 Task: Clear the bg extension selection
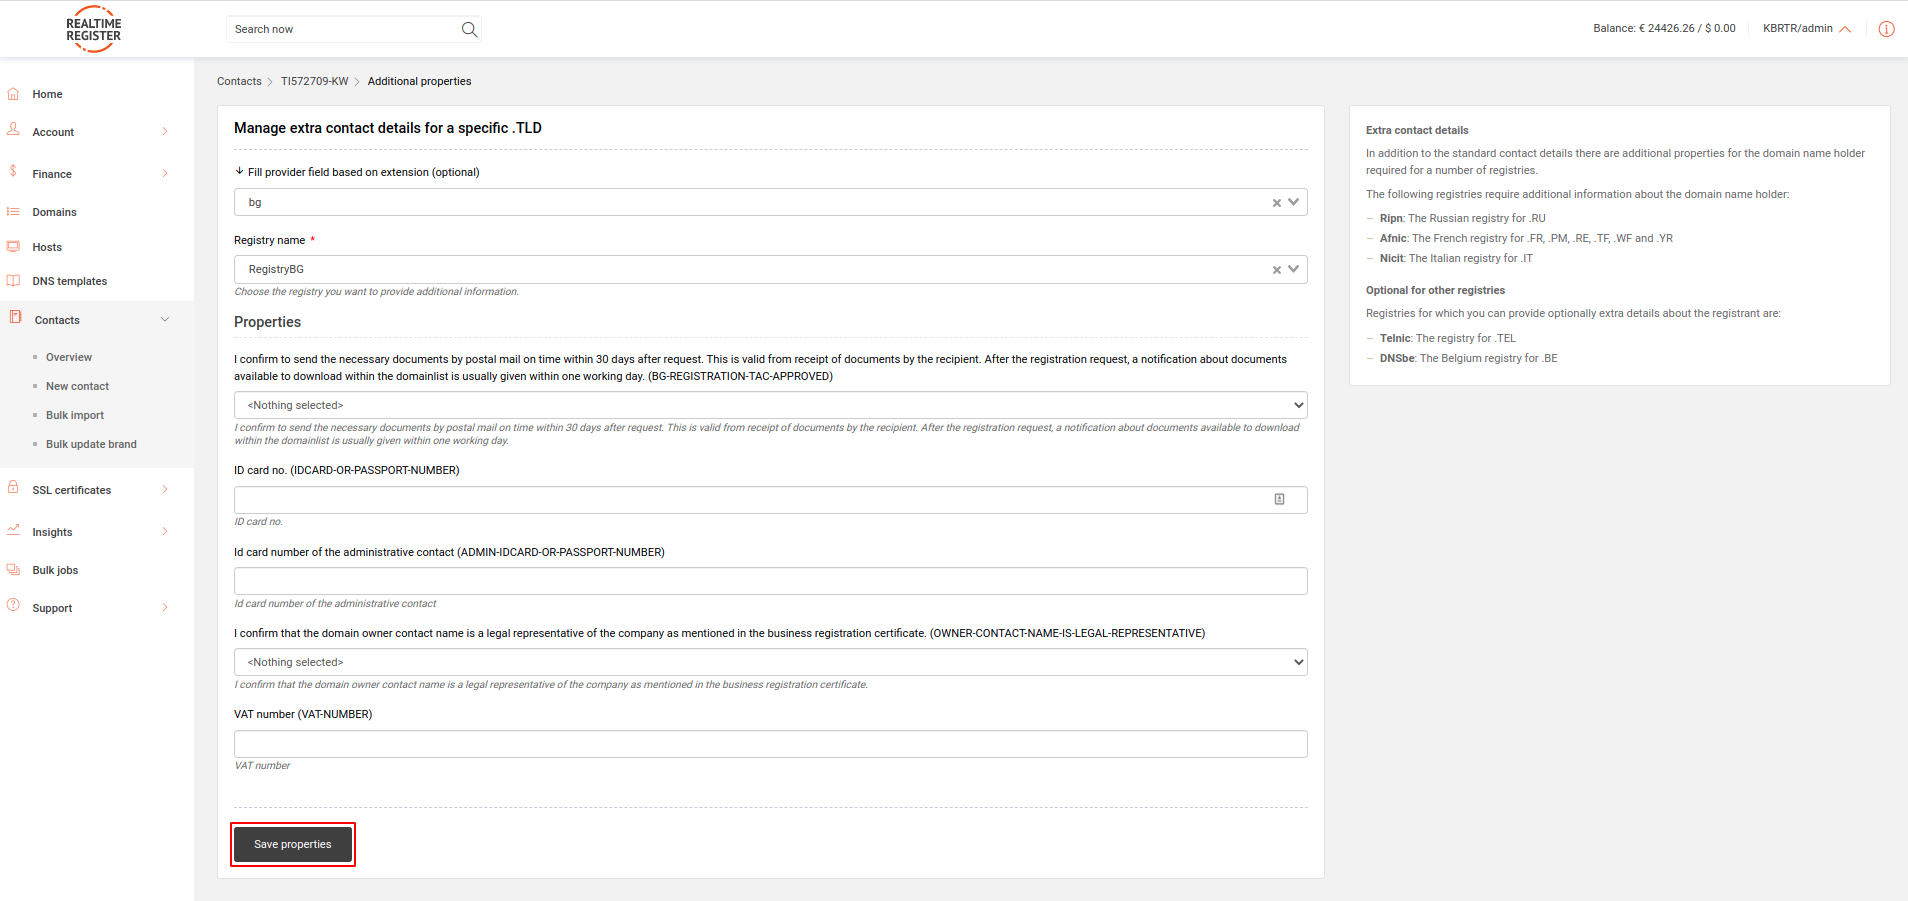1276,203
